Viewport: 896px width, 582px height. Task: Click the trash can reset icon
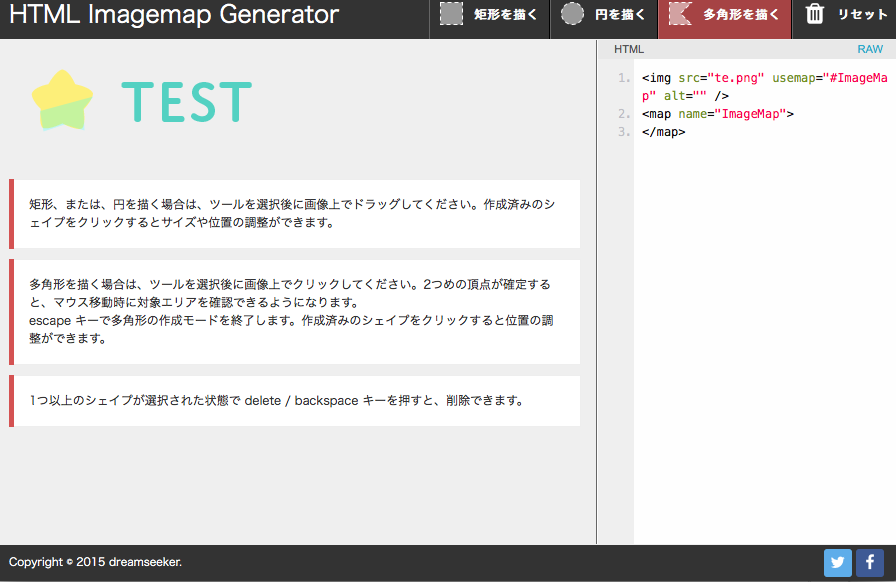(x=814, y=14)
